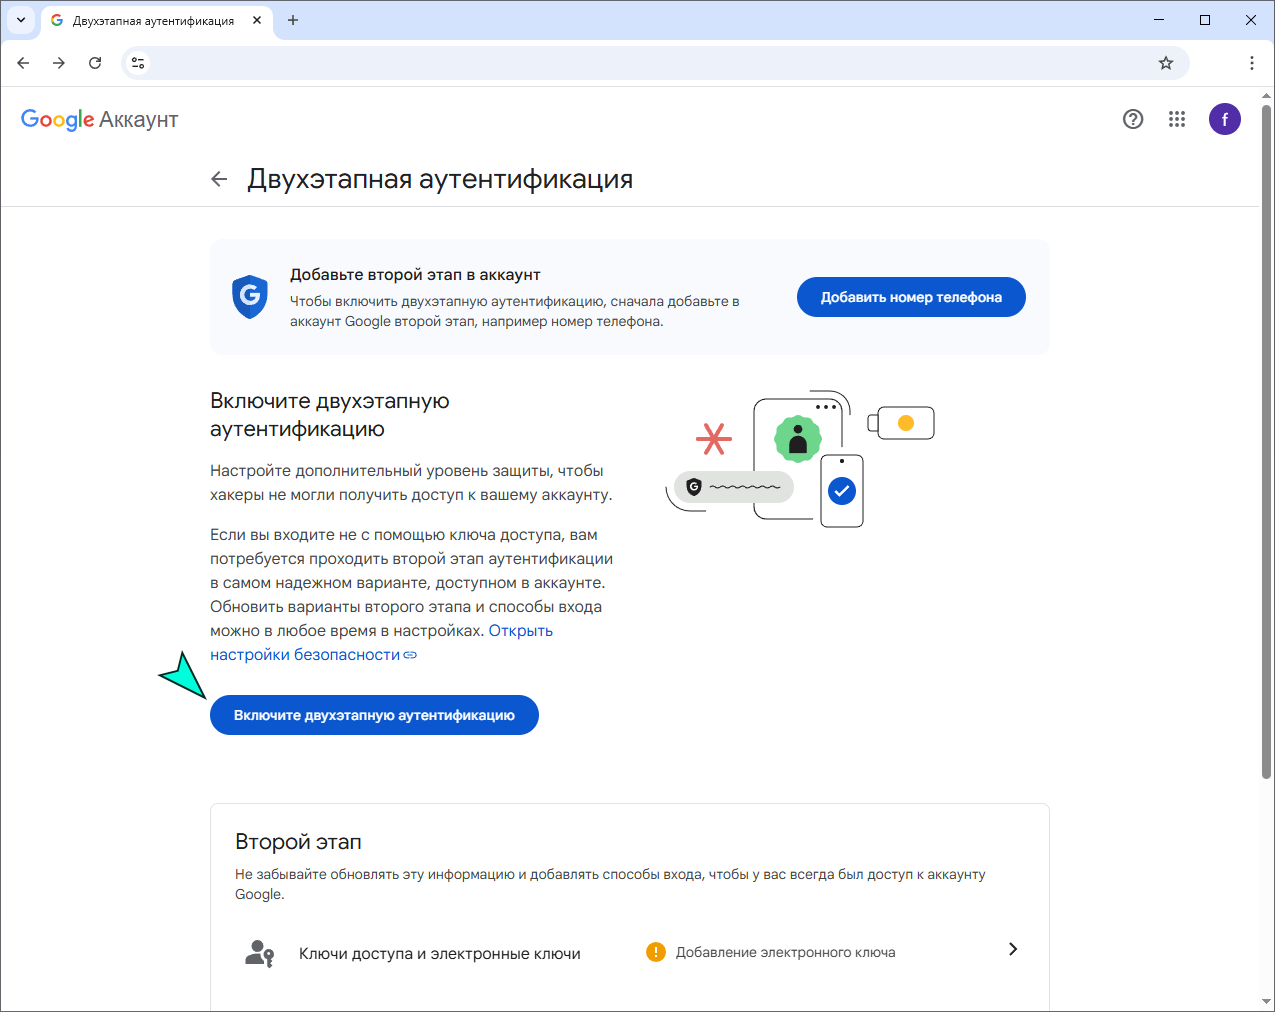Click the purple profile avatar "f"
The height and width of the screenshot is (1012, 1275).
tap(1225, 119)
